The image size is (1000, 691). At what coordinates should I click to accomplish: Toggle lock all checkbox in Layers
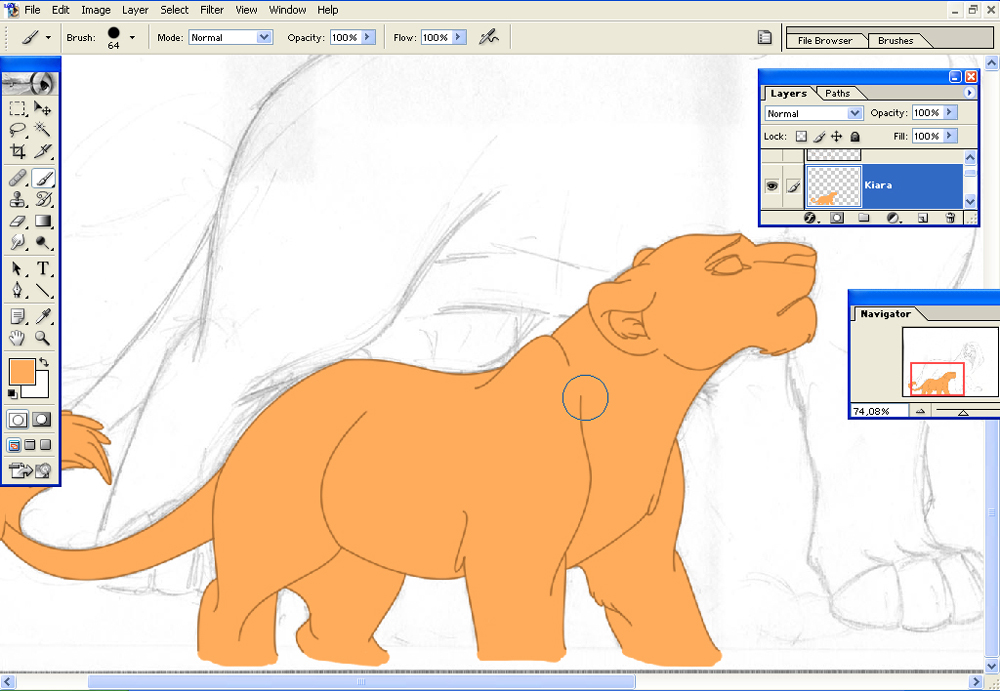pos(855,137)
